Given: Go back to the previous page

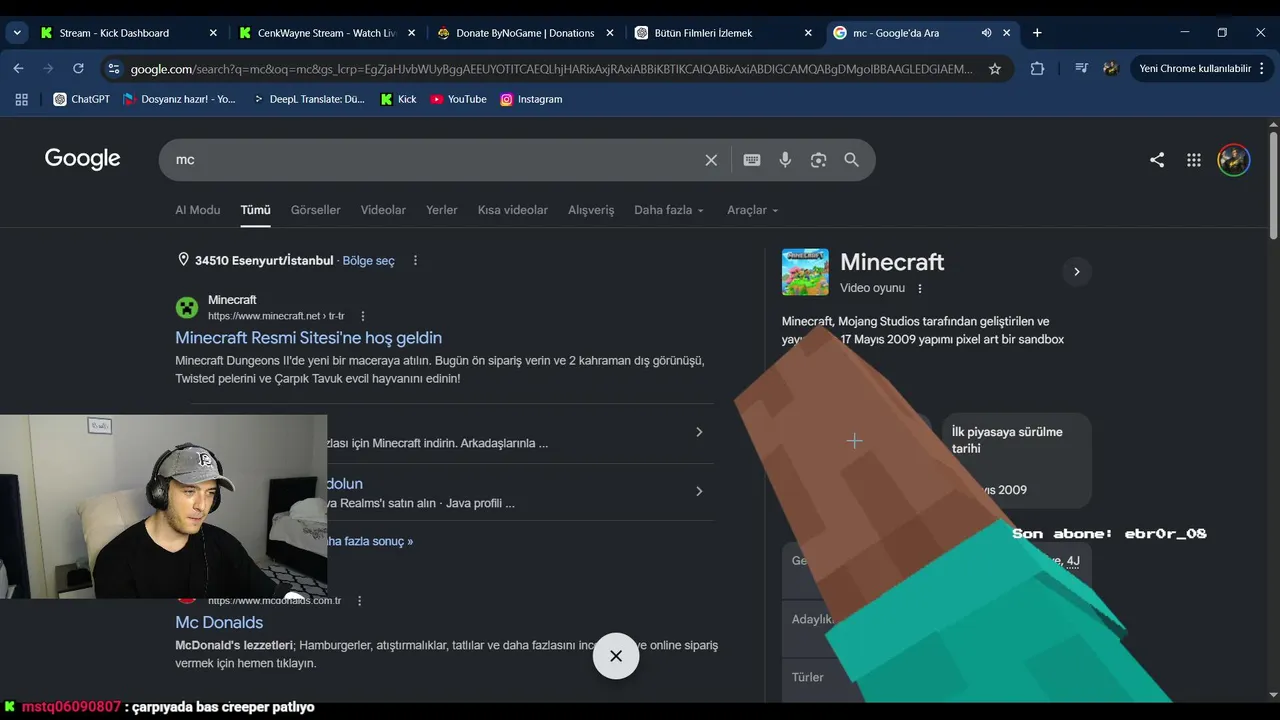Looking at the screenshot, I should pos(18,69).
